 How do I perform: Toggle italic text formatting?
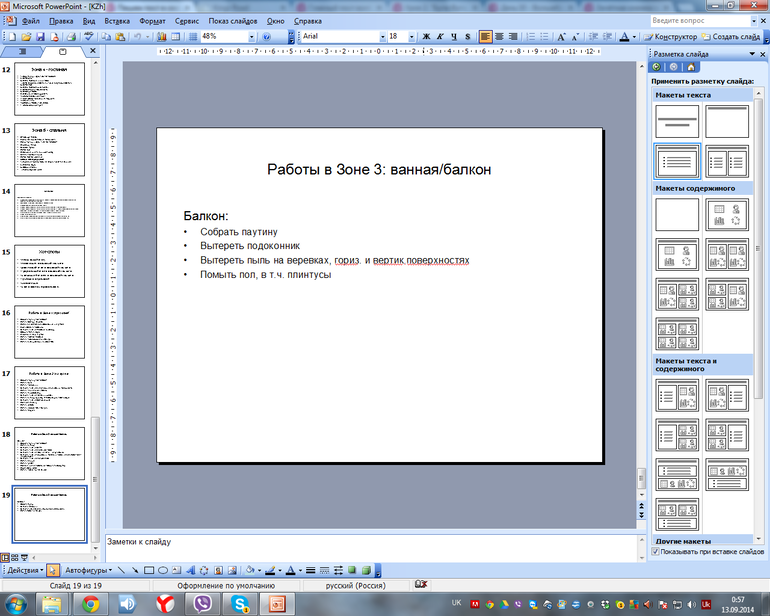point(440,36)
